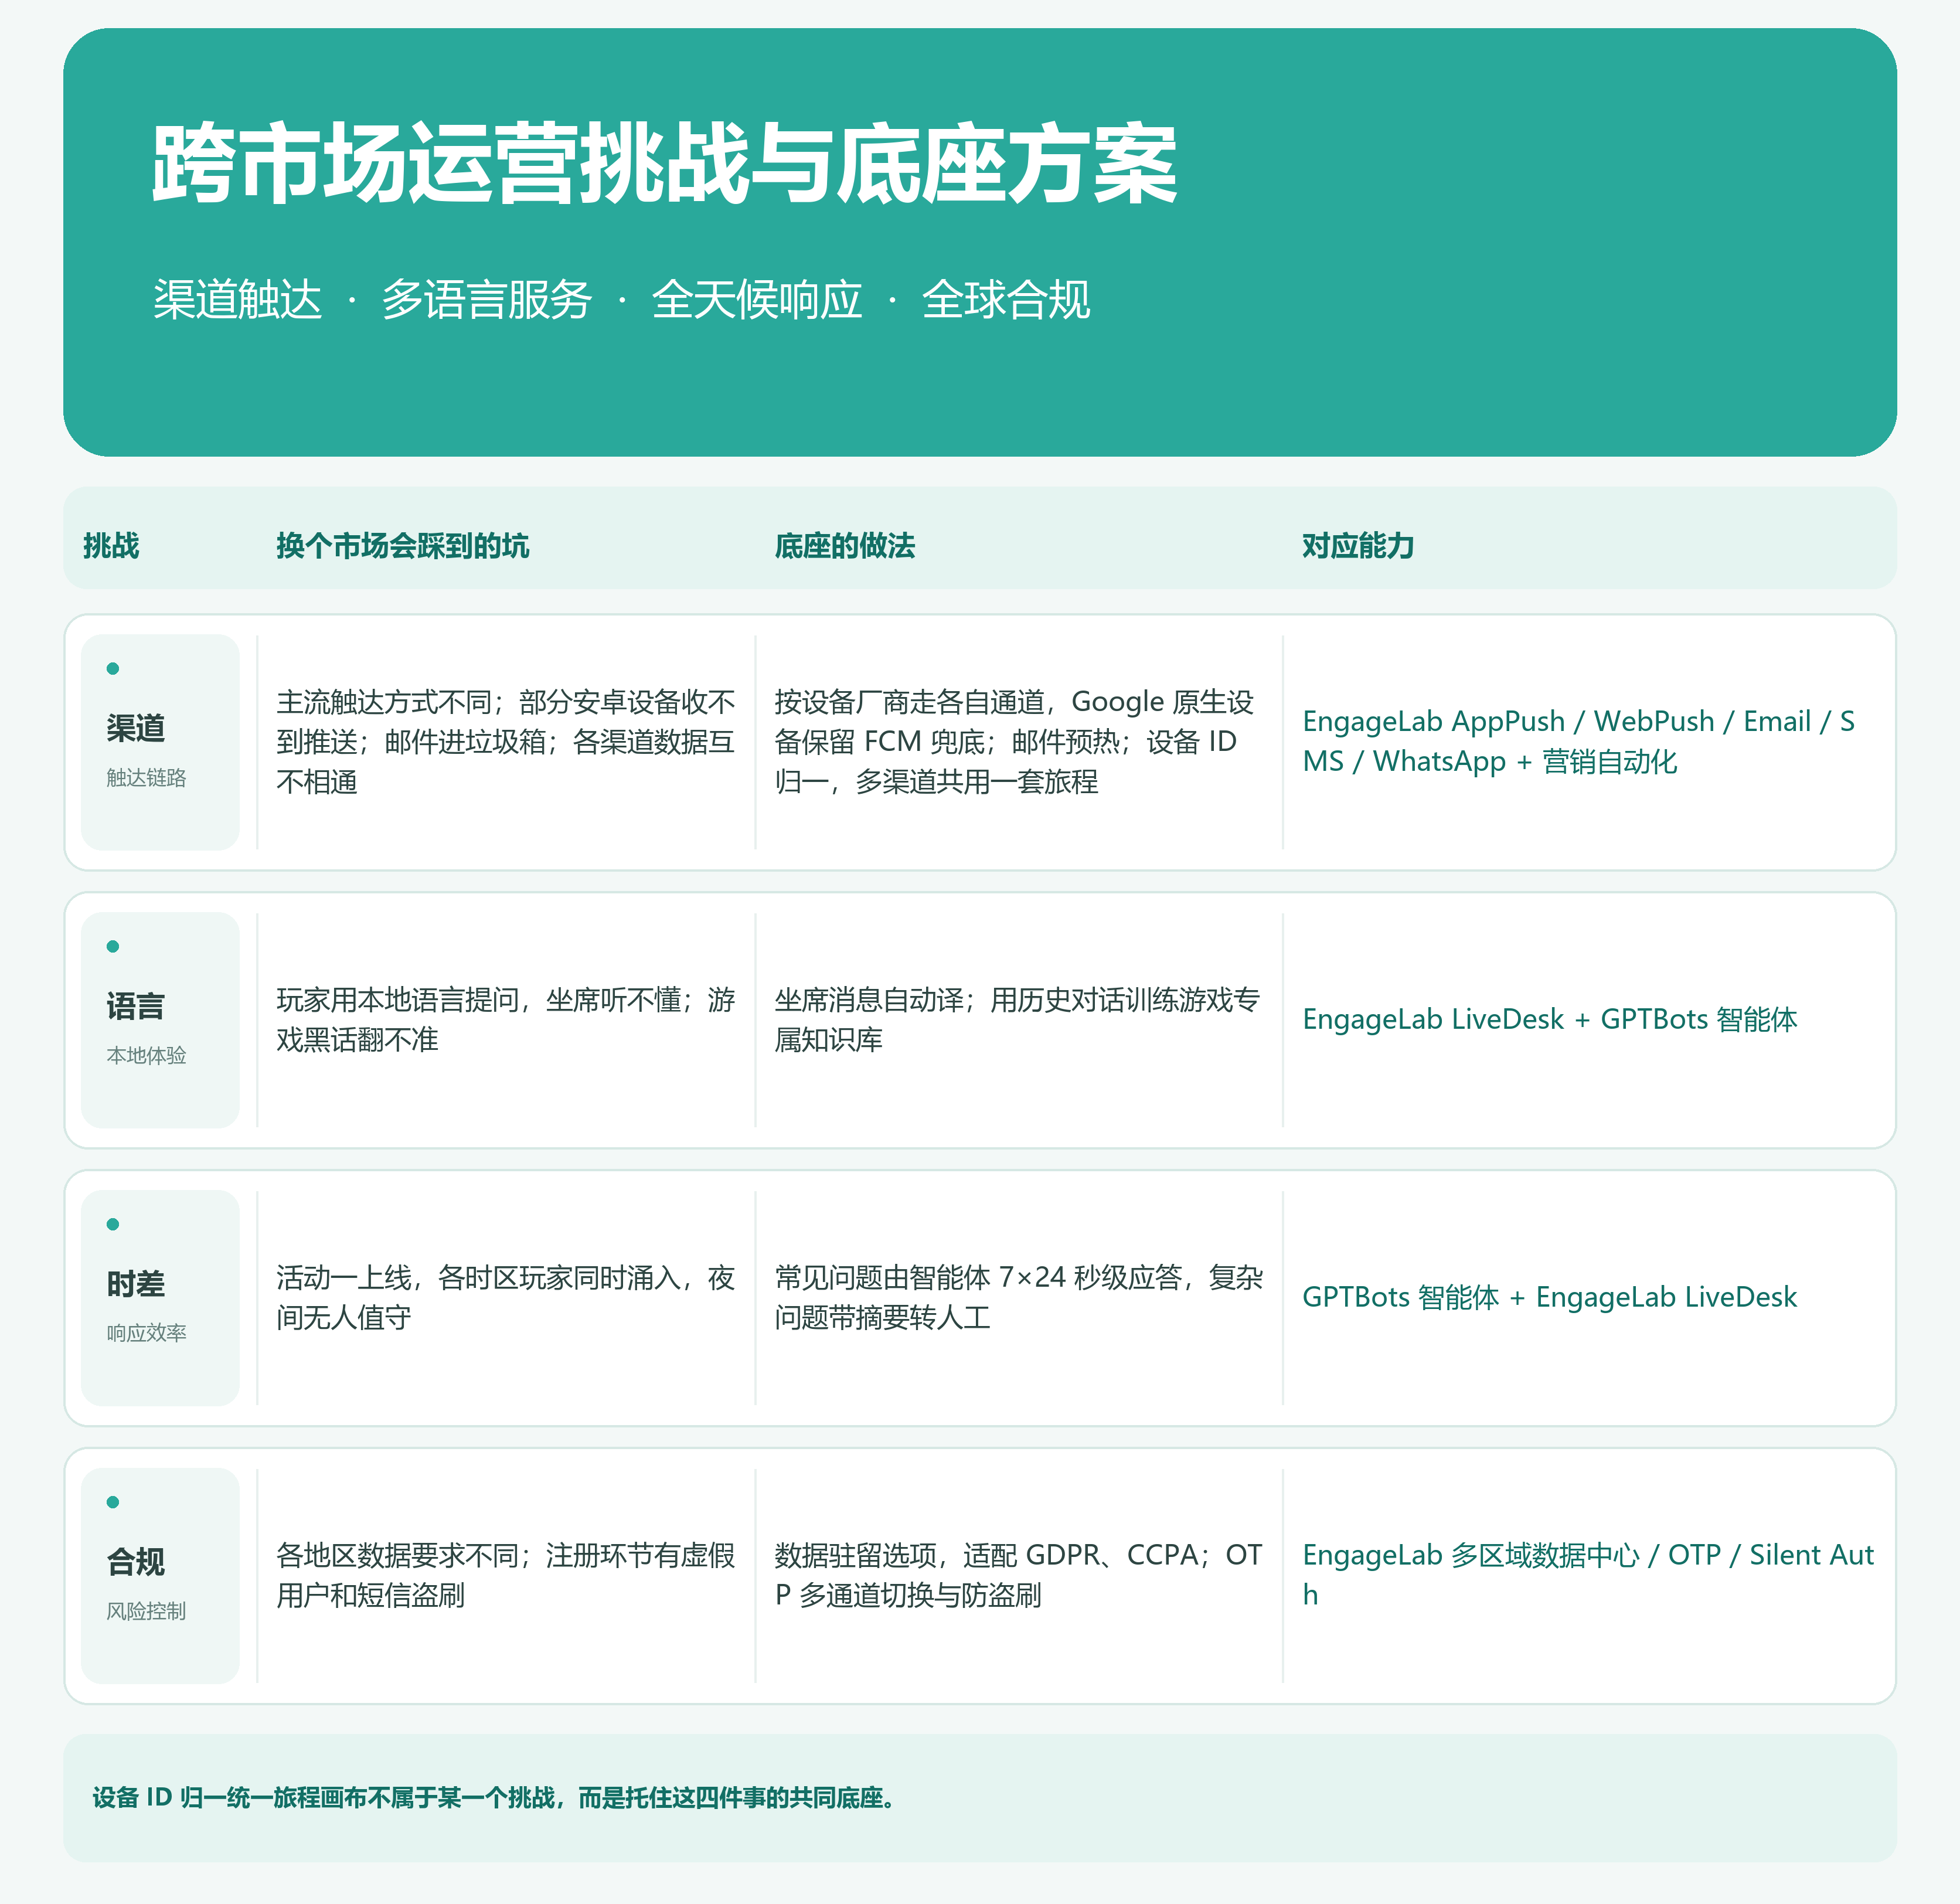
Task: Click the 数据驻留选项 GDPR solution cell
Action: point(1018,1575)
